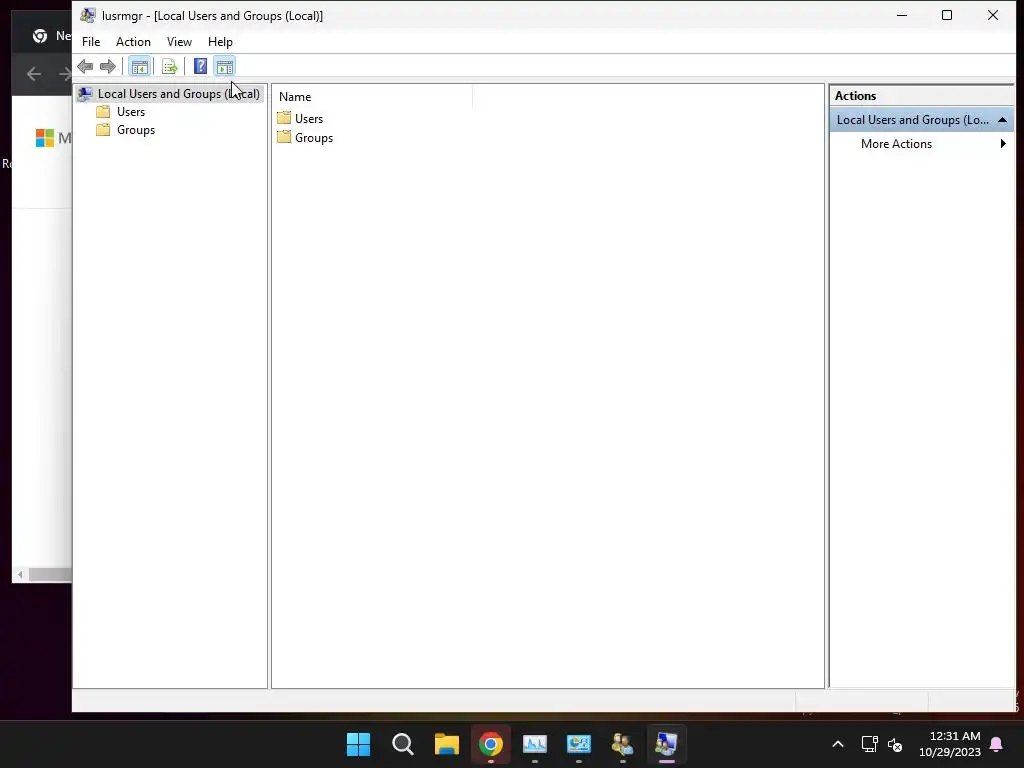
Task: Select Groups folder in the left tree
Action: point(136,130)
